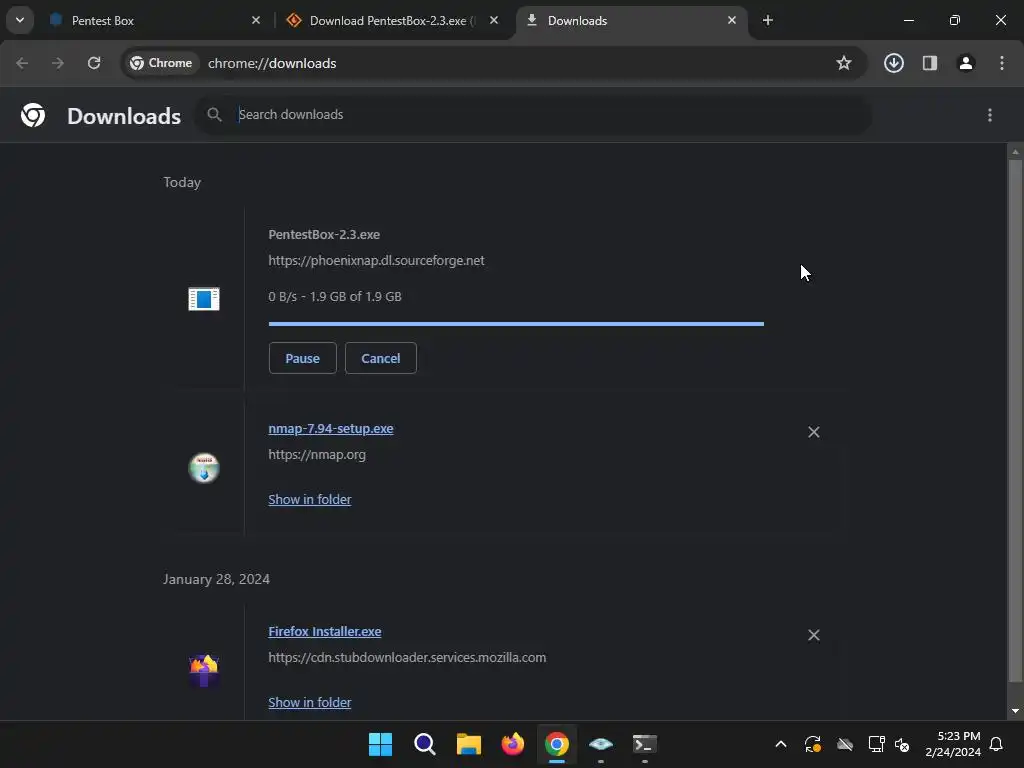This screenshot has height=768, width=1024.
Task: Reload the downloads page
Action: pos(94,63)
